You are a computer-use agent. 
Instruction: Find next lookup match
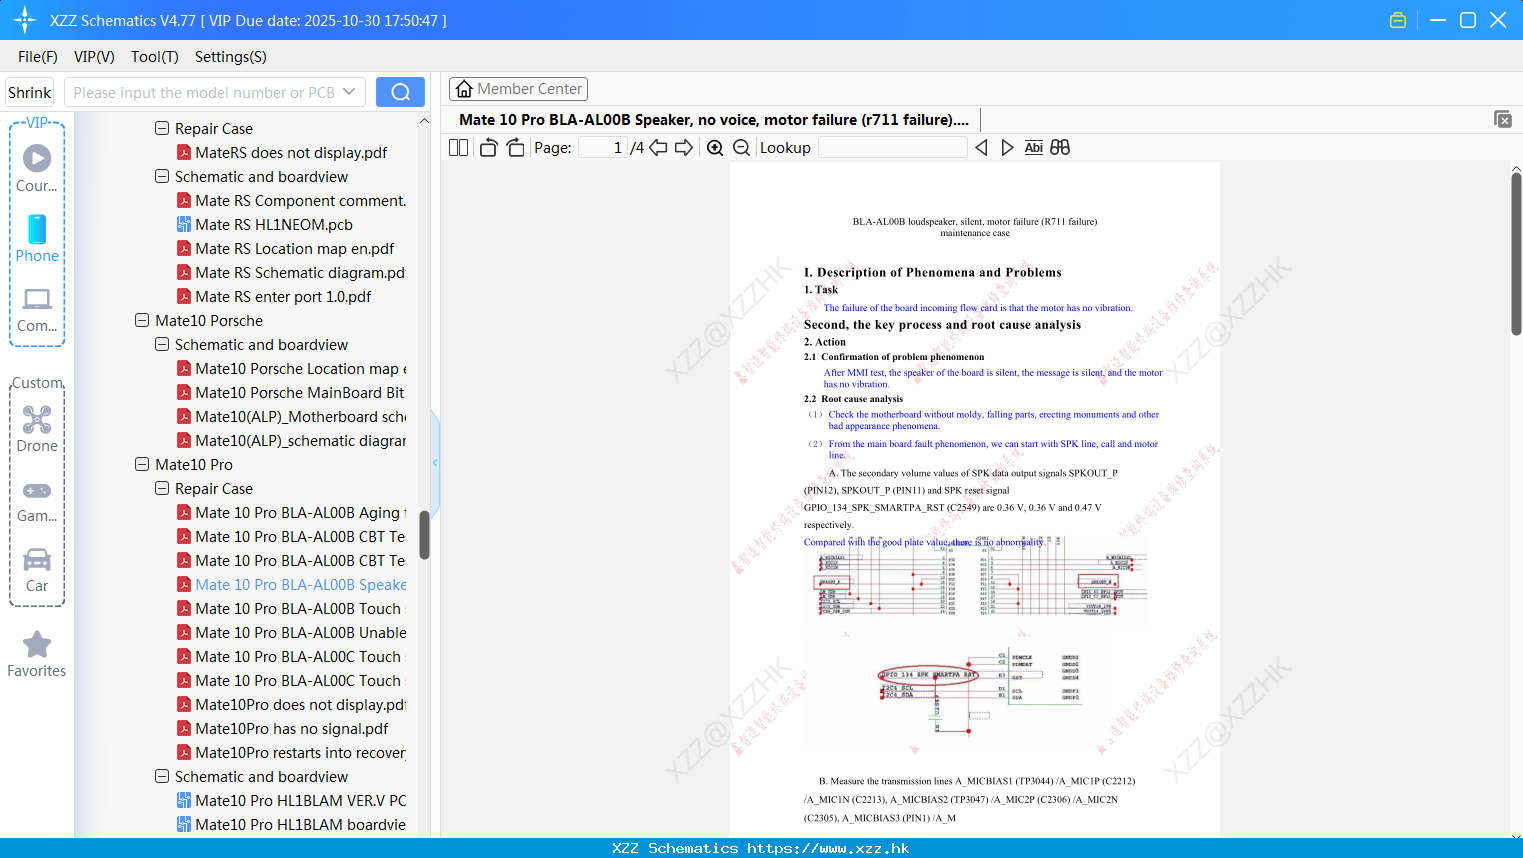coord(1007,147)
